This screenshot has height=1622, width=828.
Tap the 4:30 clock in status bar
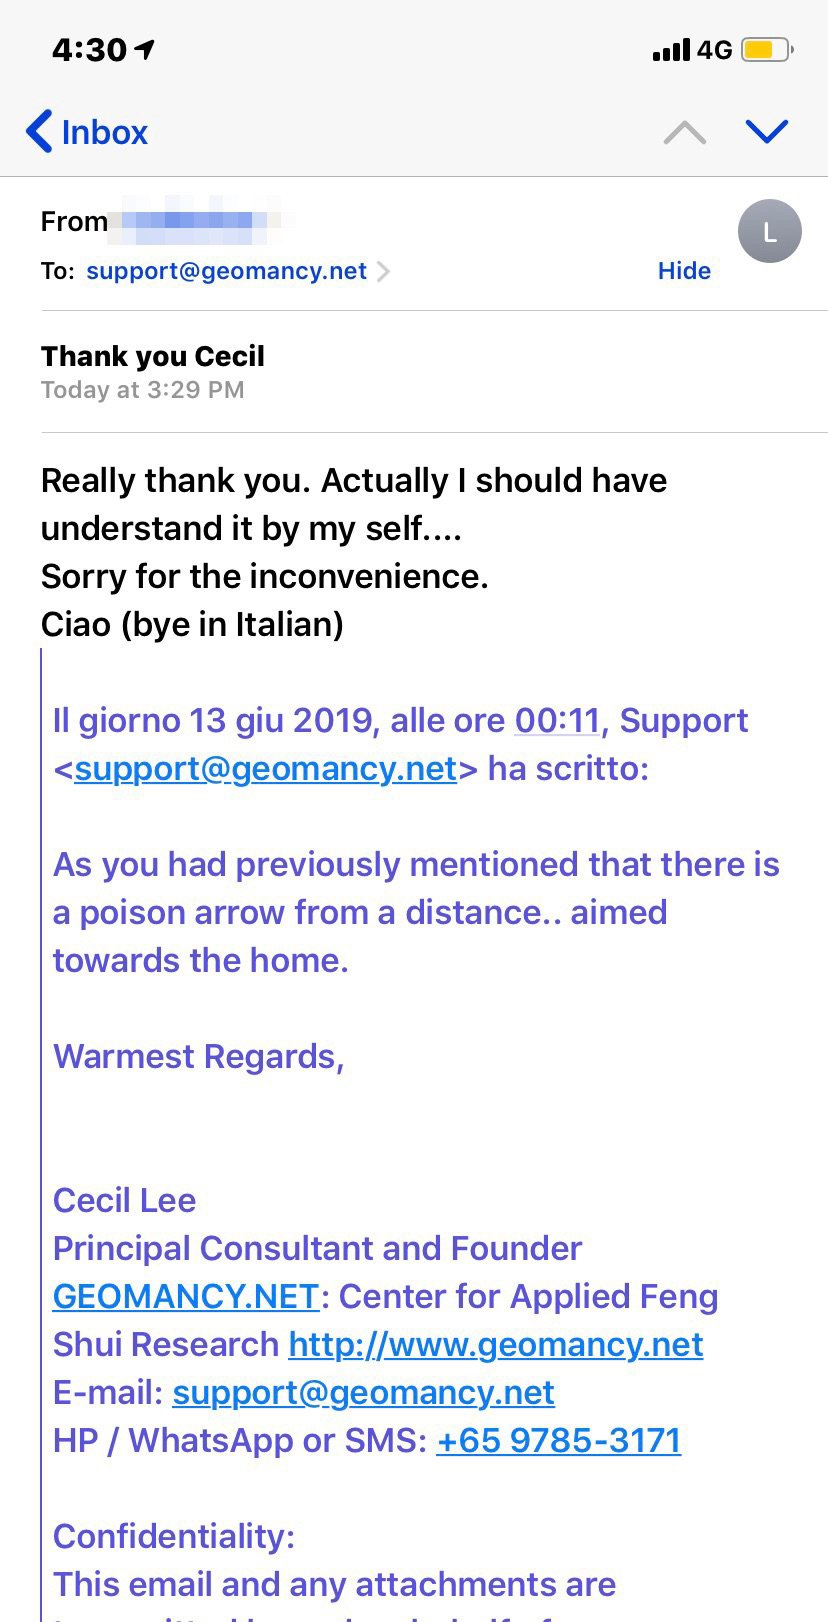tap(90, 49)
